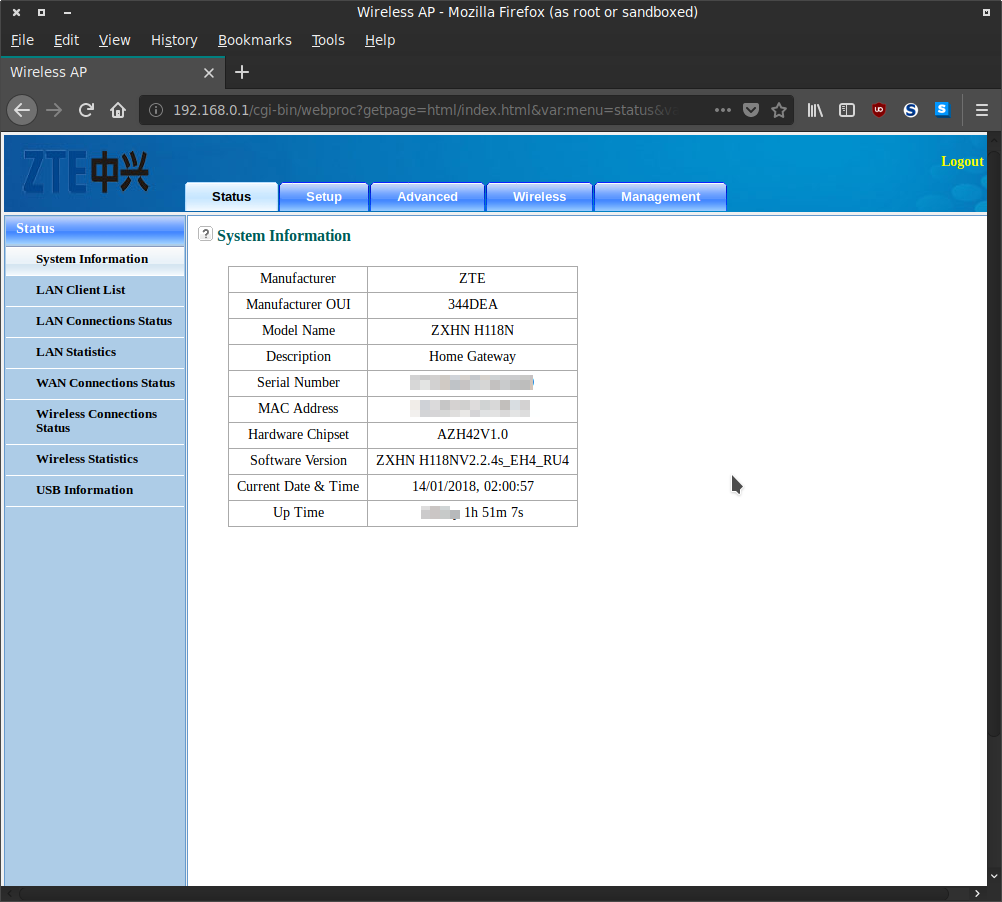This screenshot has height=902, width=1002.
Task: Close the Wireless AP tab
Action: 209,73
